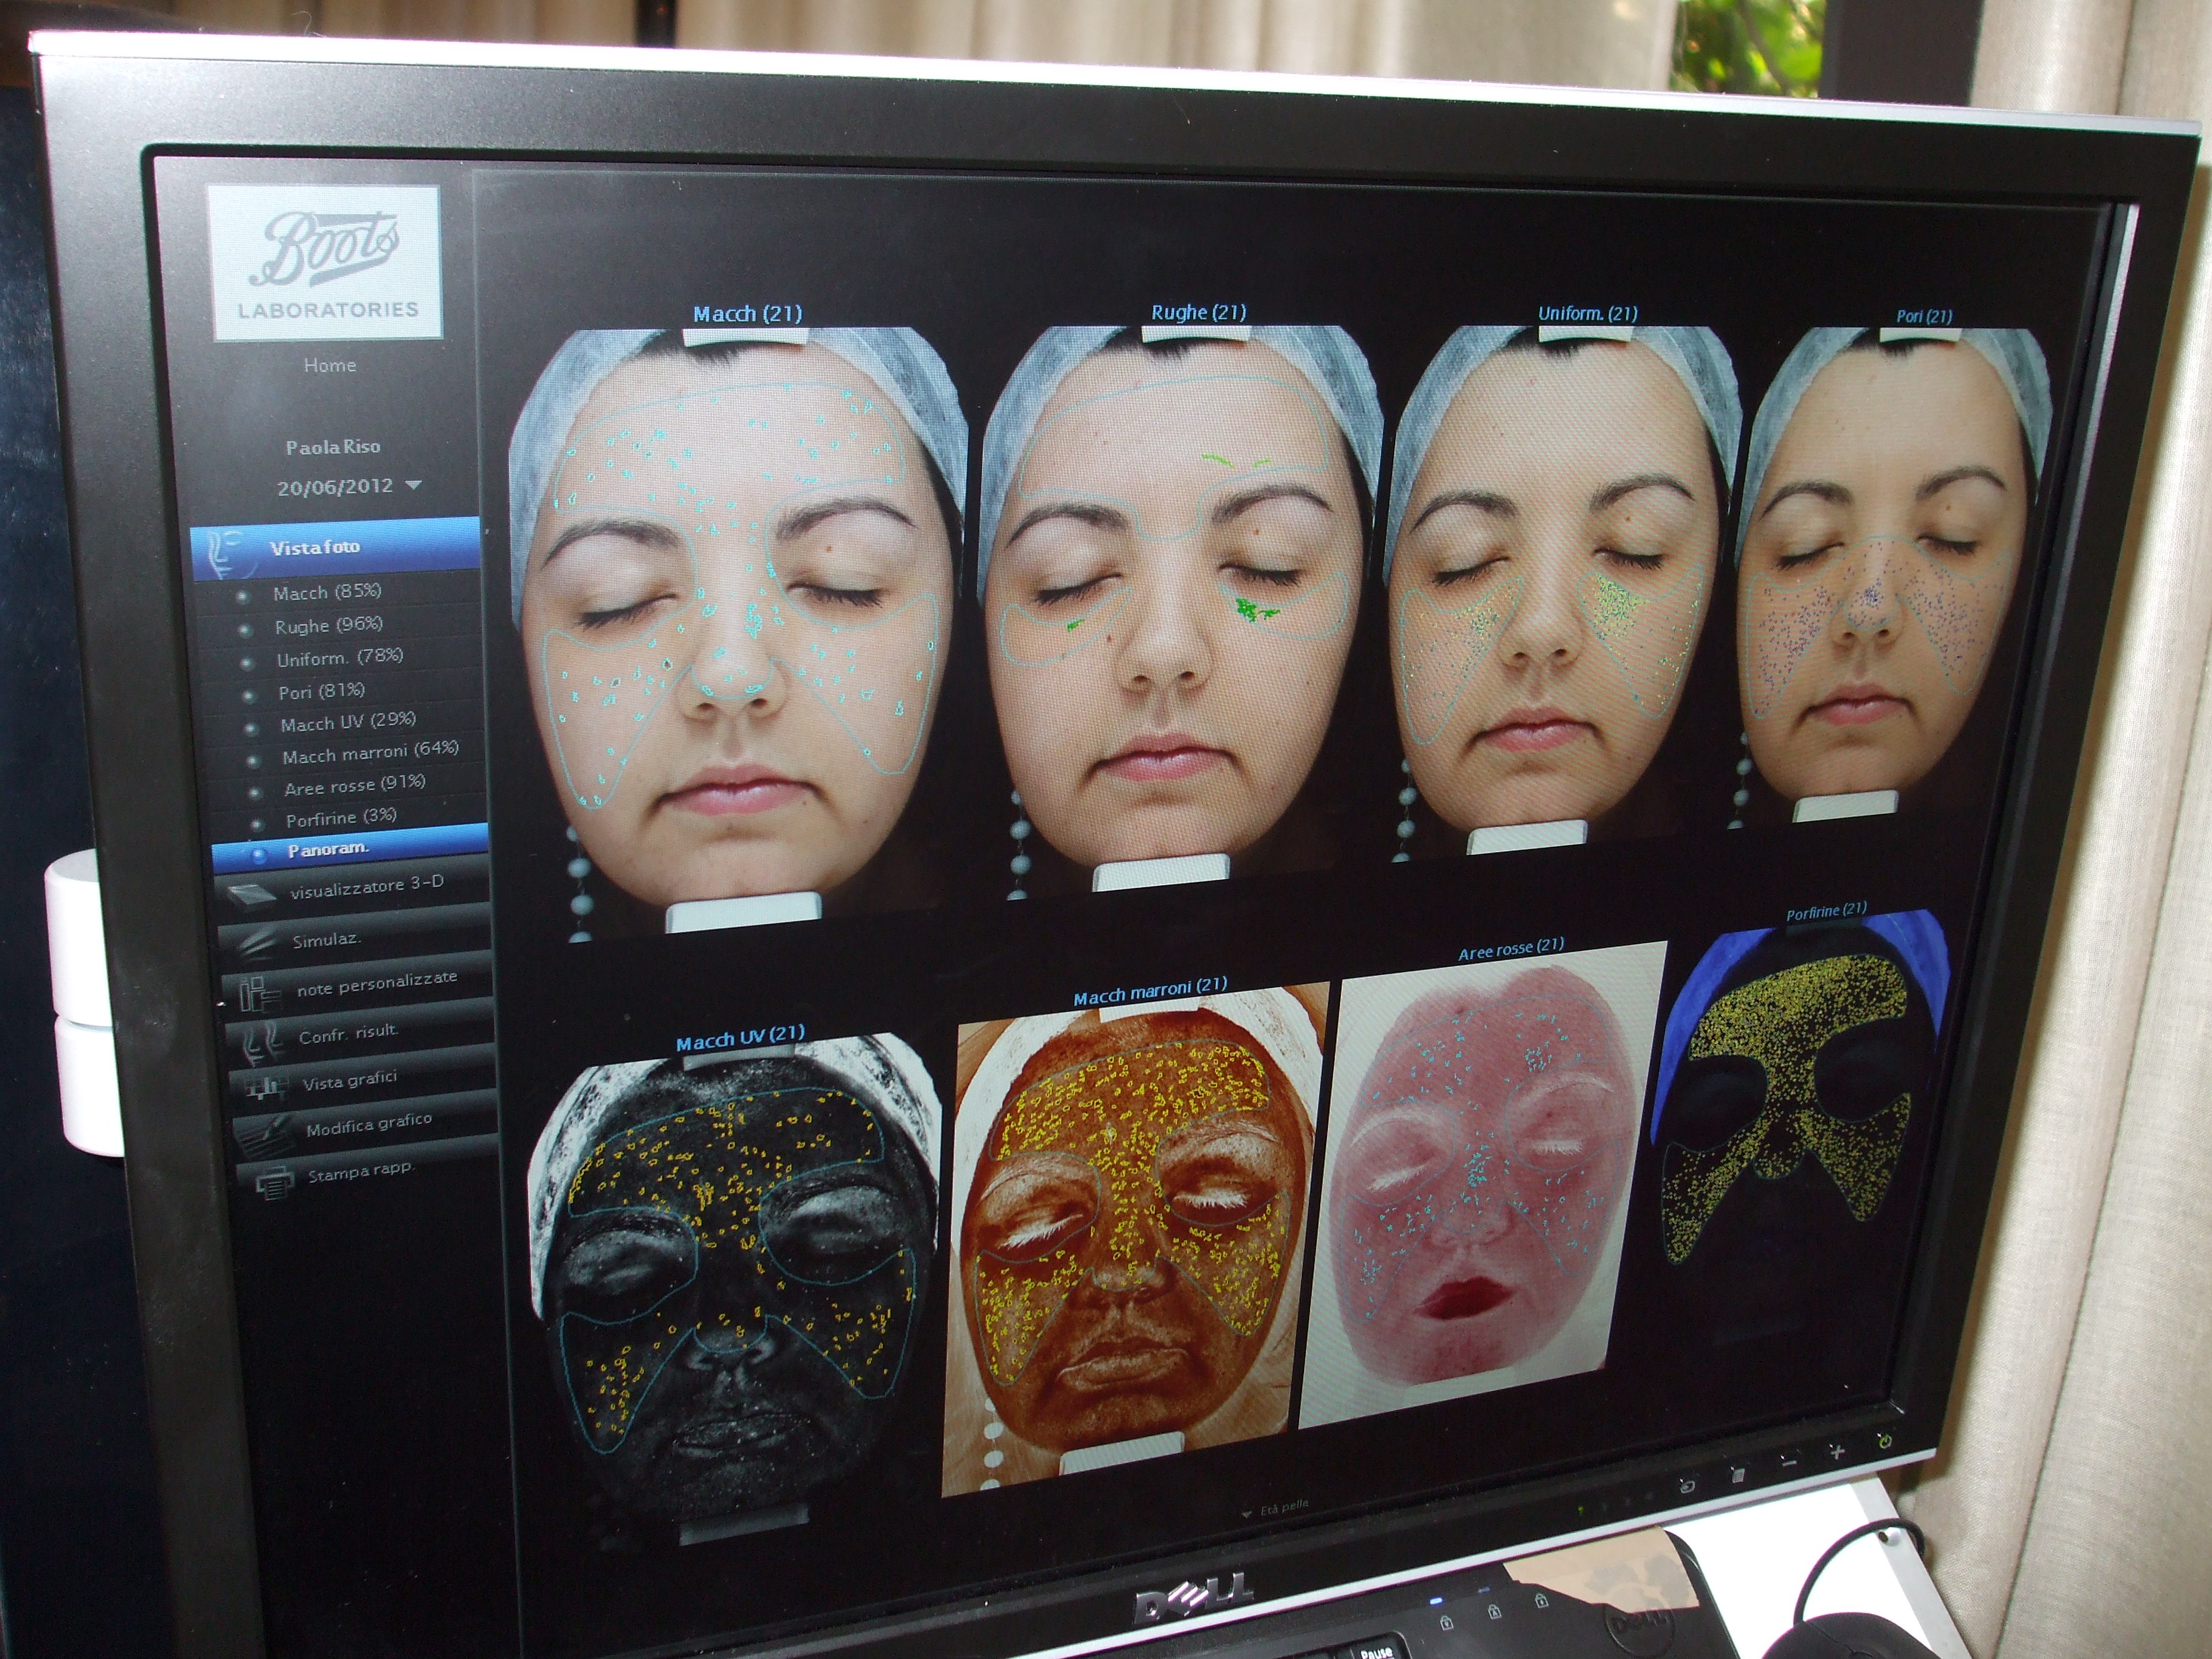Click the Uniform. (21) image title
This screenshot has width=2212, height=1659.
1588,314
